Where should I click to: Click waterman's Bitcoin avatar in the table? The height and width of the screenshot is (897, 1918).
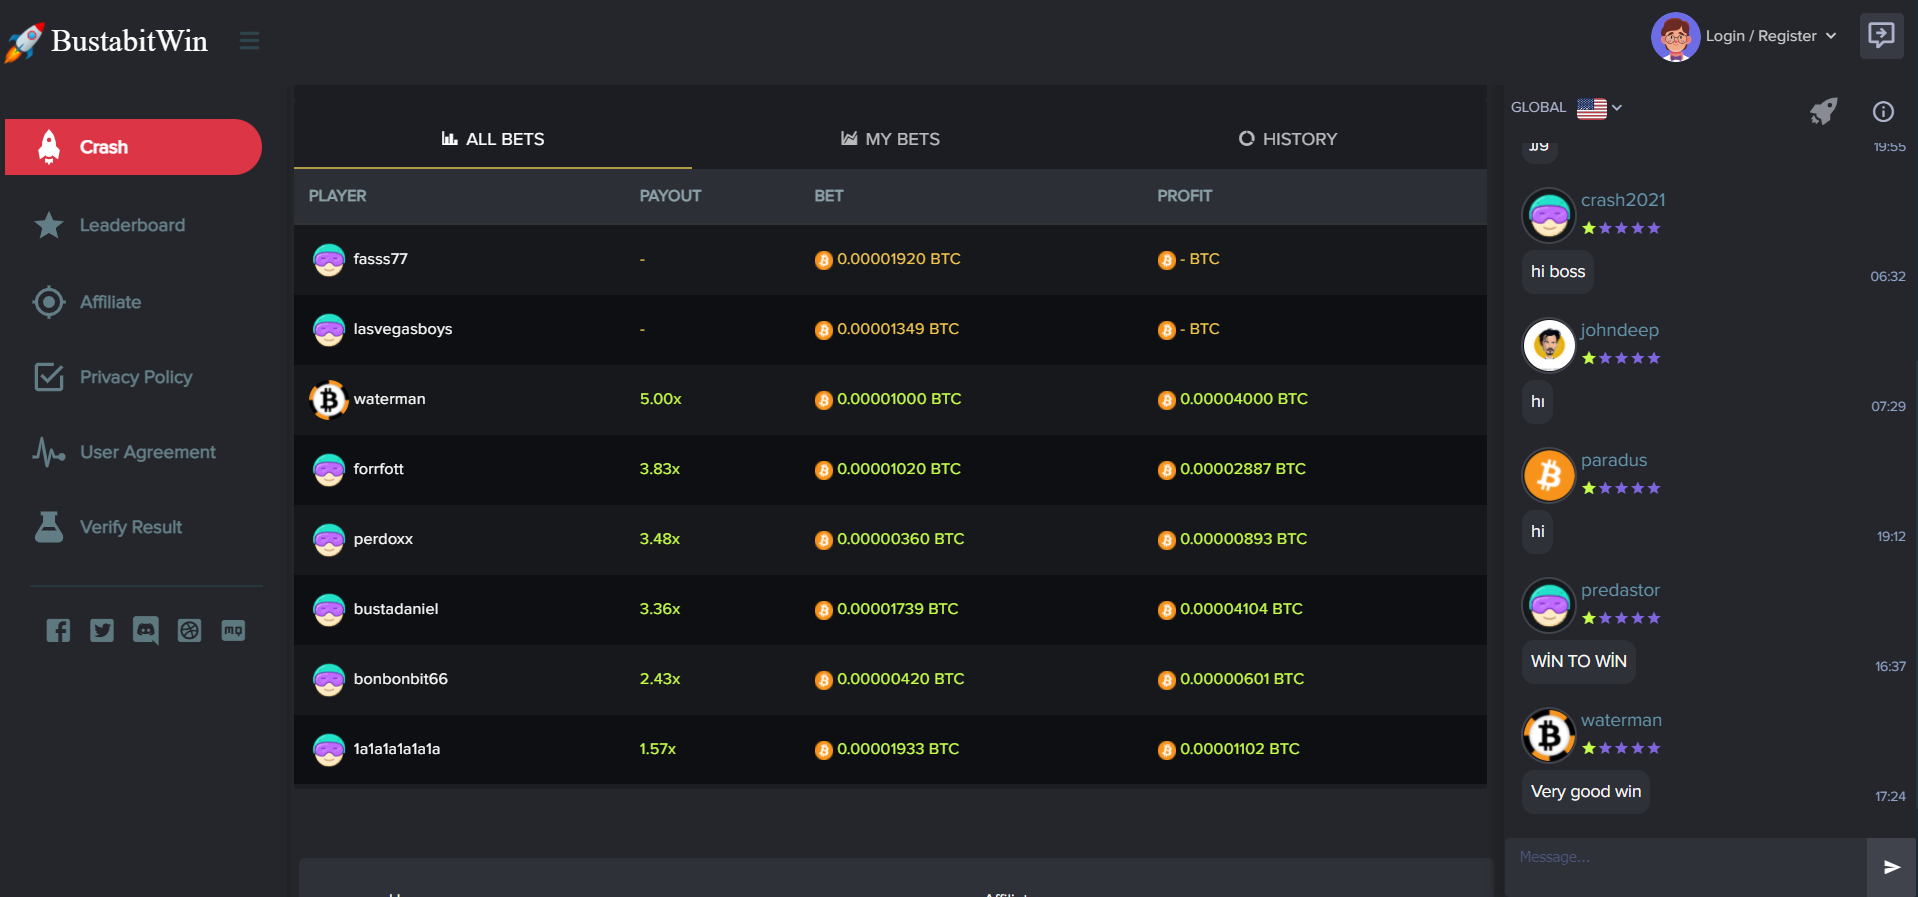tap(328, 400)
